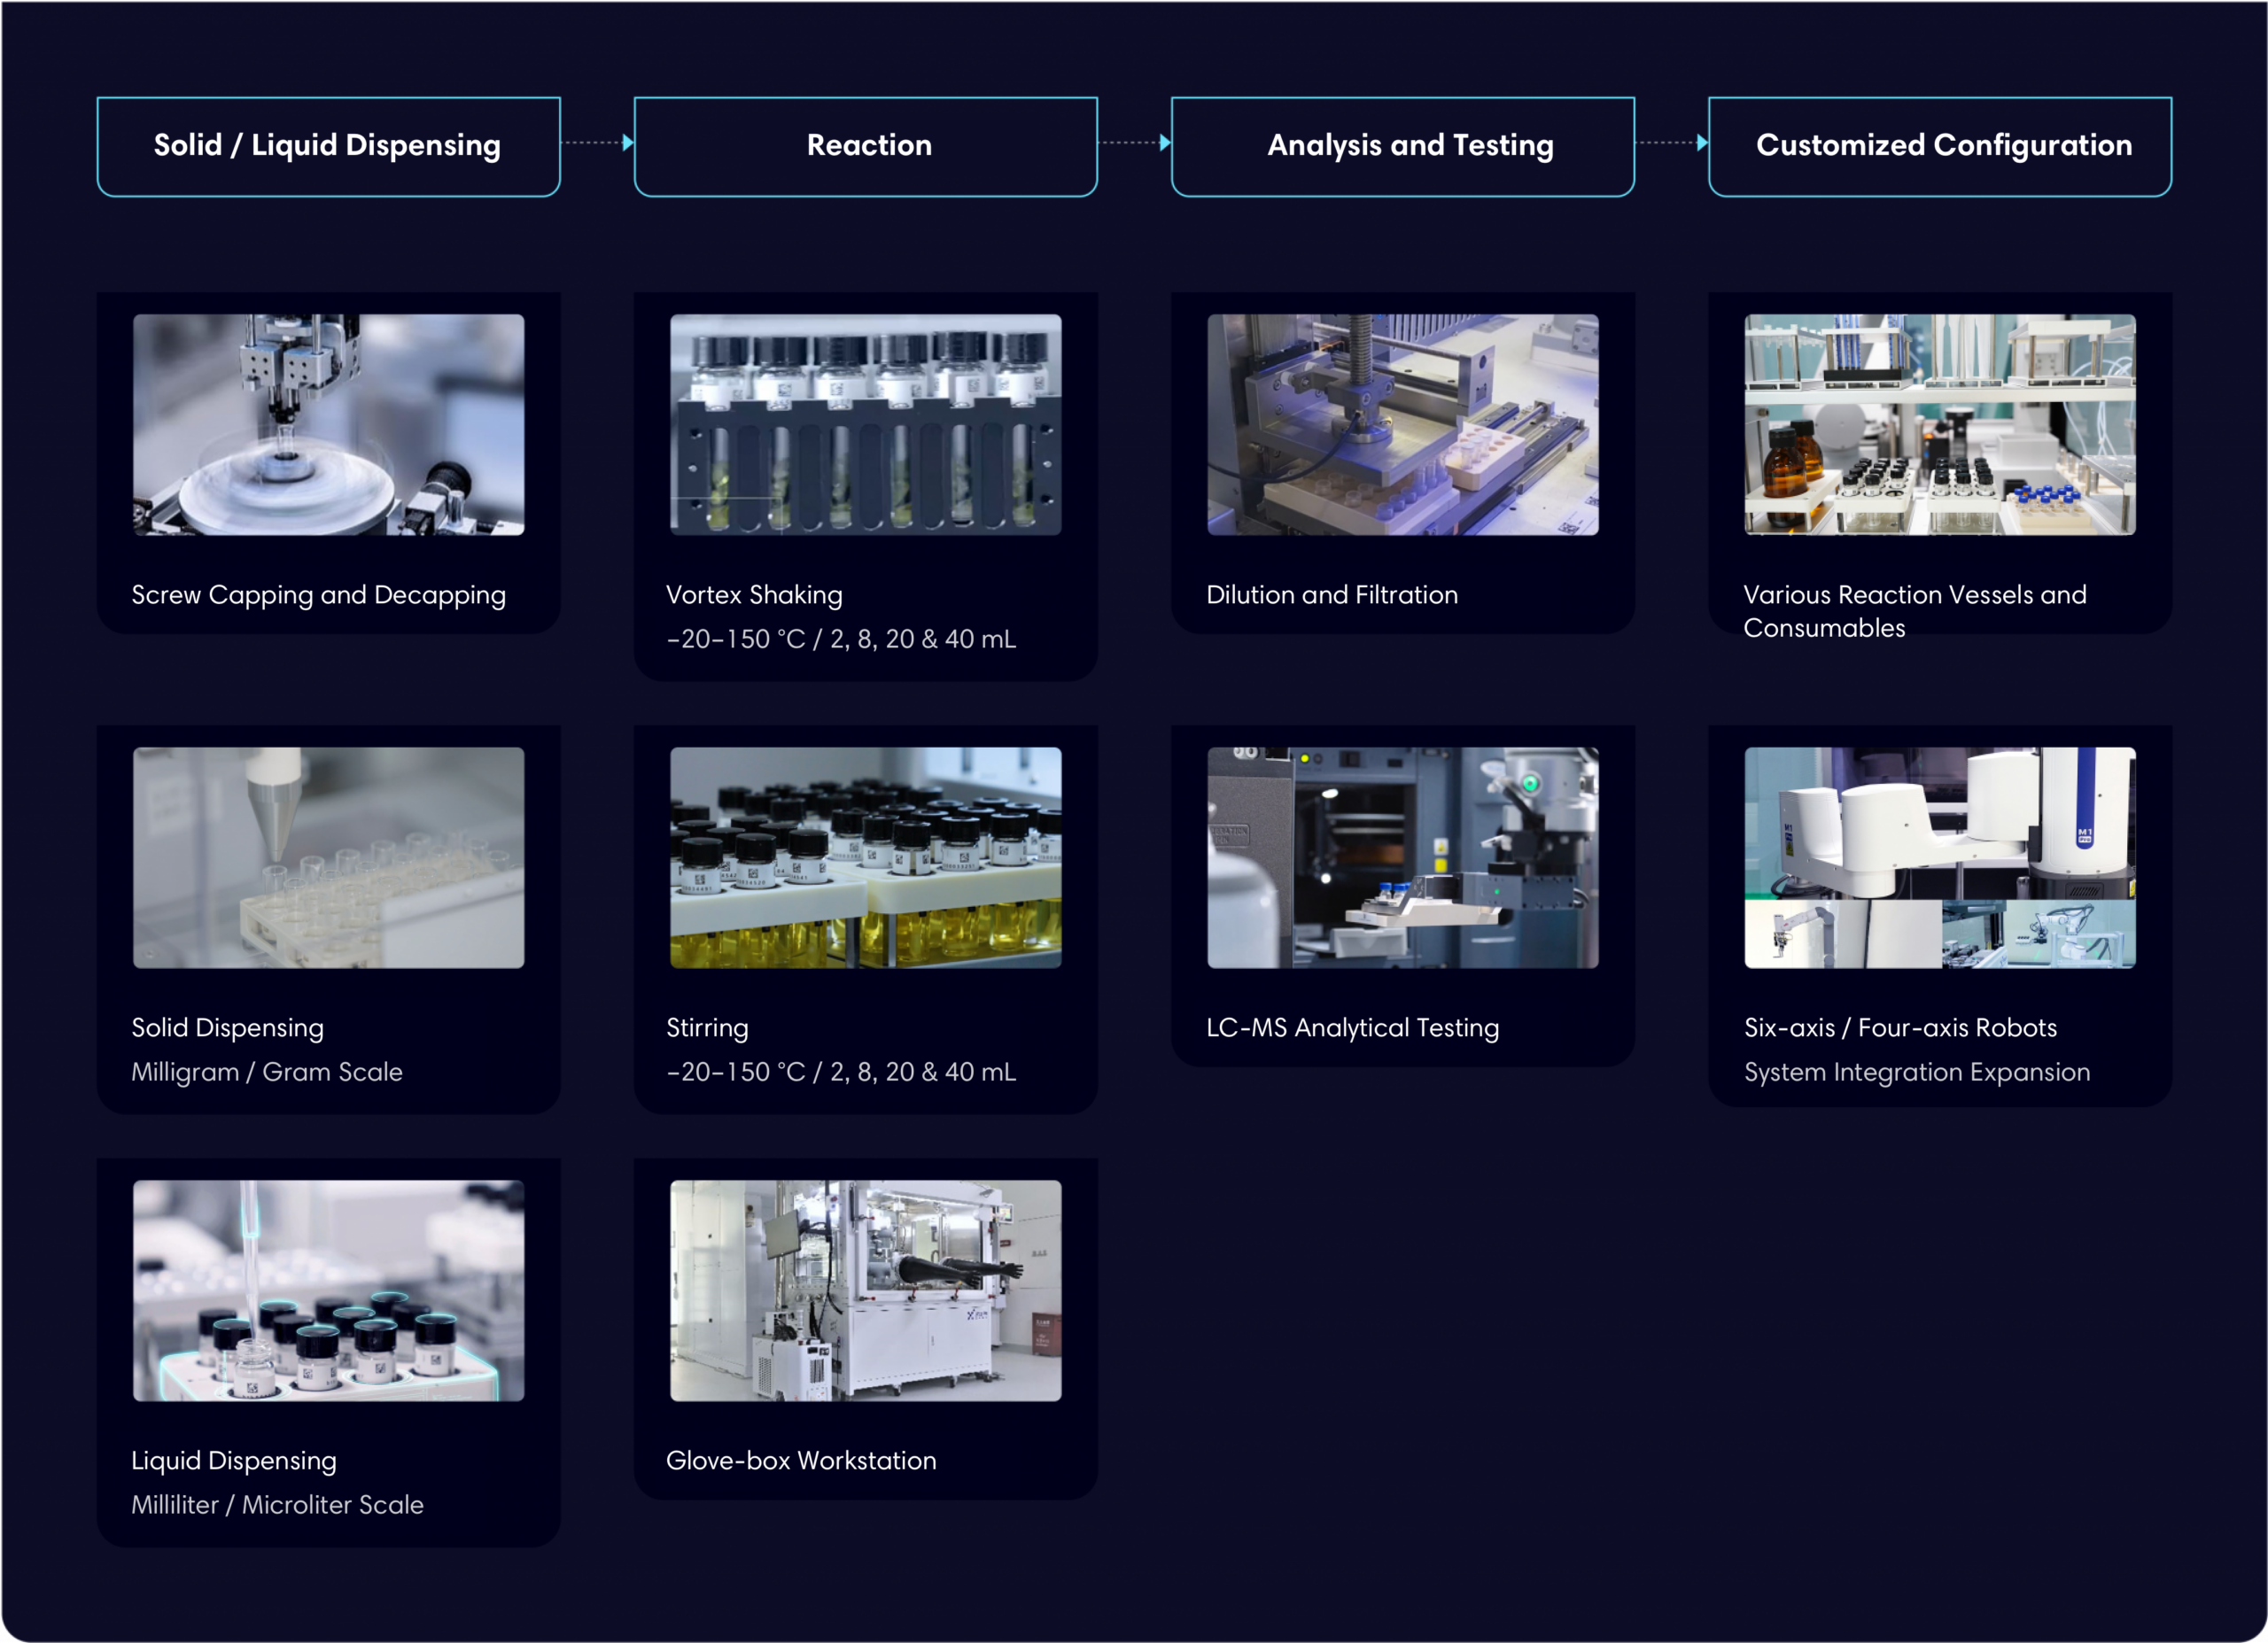Image resolution: width=2268 pixels, height=1643 pixels.
Task: Open the Analysis and Testing header box
Action: pos(1402,146)
